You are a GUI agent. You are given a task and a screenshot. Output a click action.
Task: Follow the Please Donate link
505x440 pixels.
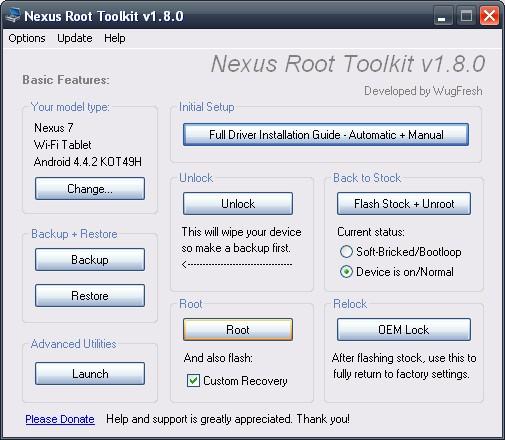[60, 419]
